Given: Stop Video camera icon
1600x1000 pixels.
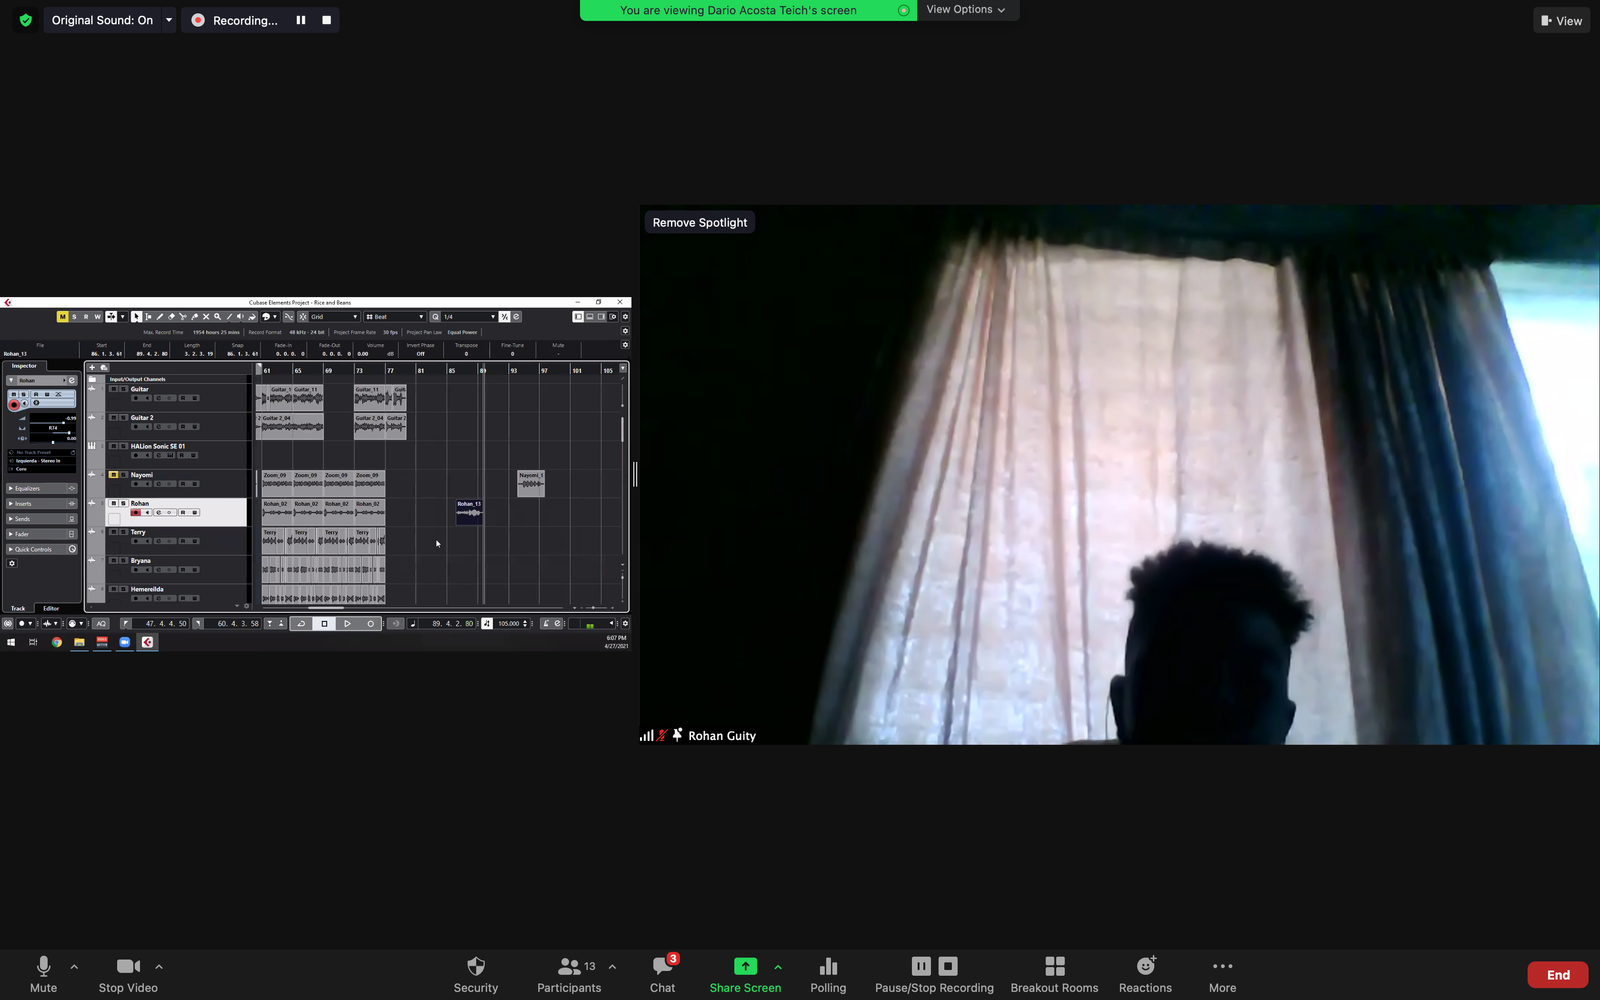Looking at the screenshot, I should click(128, 966).
